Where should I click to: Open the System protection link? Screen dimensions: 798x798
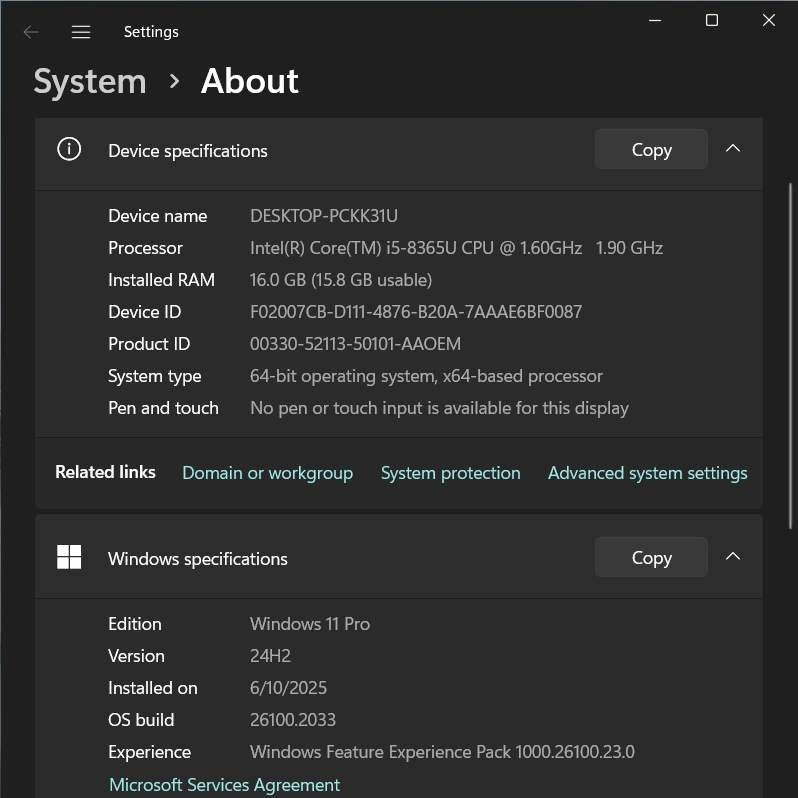[x=450, y=473]
